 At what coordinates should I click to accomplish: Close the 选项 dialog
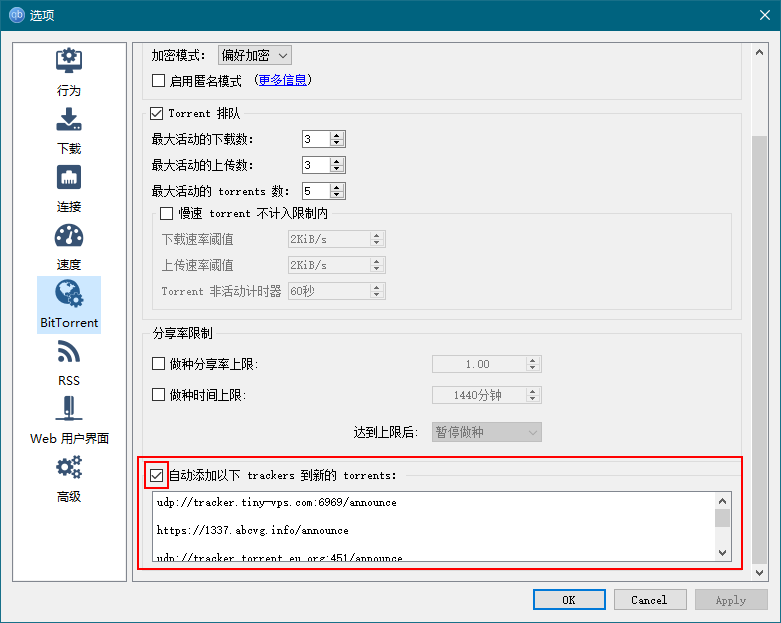tap(765, 15)
